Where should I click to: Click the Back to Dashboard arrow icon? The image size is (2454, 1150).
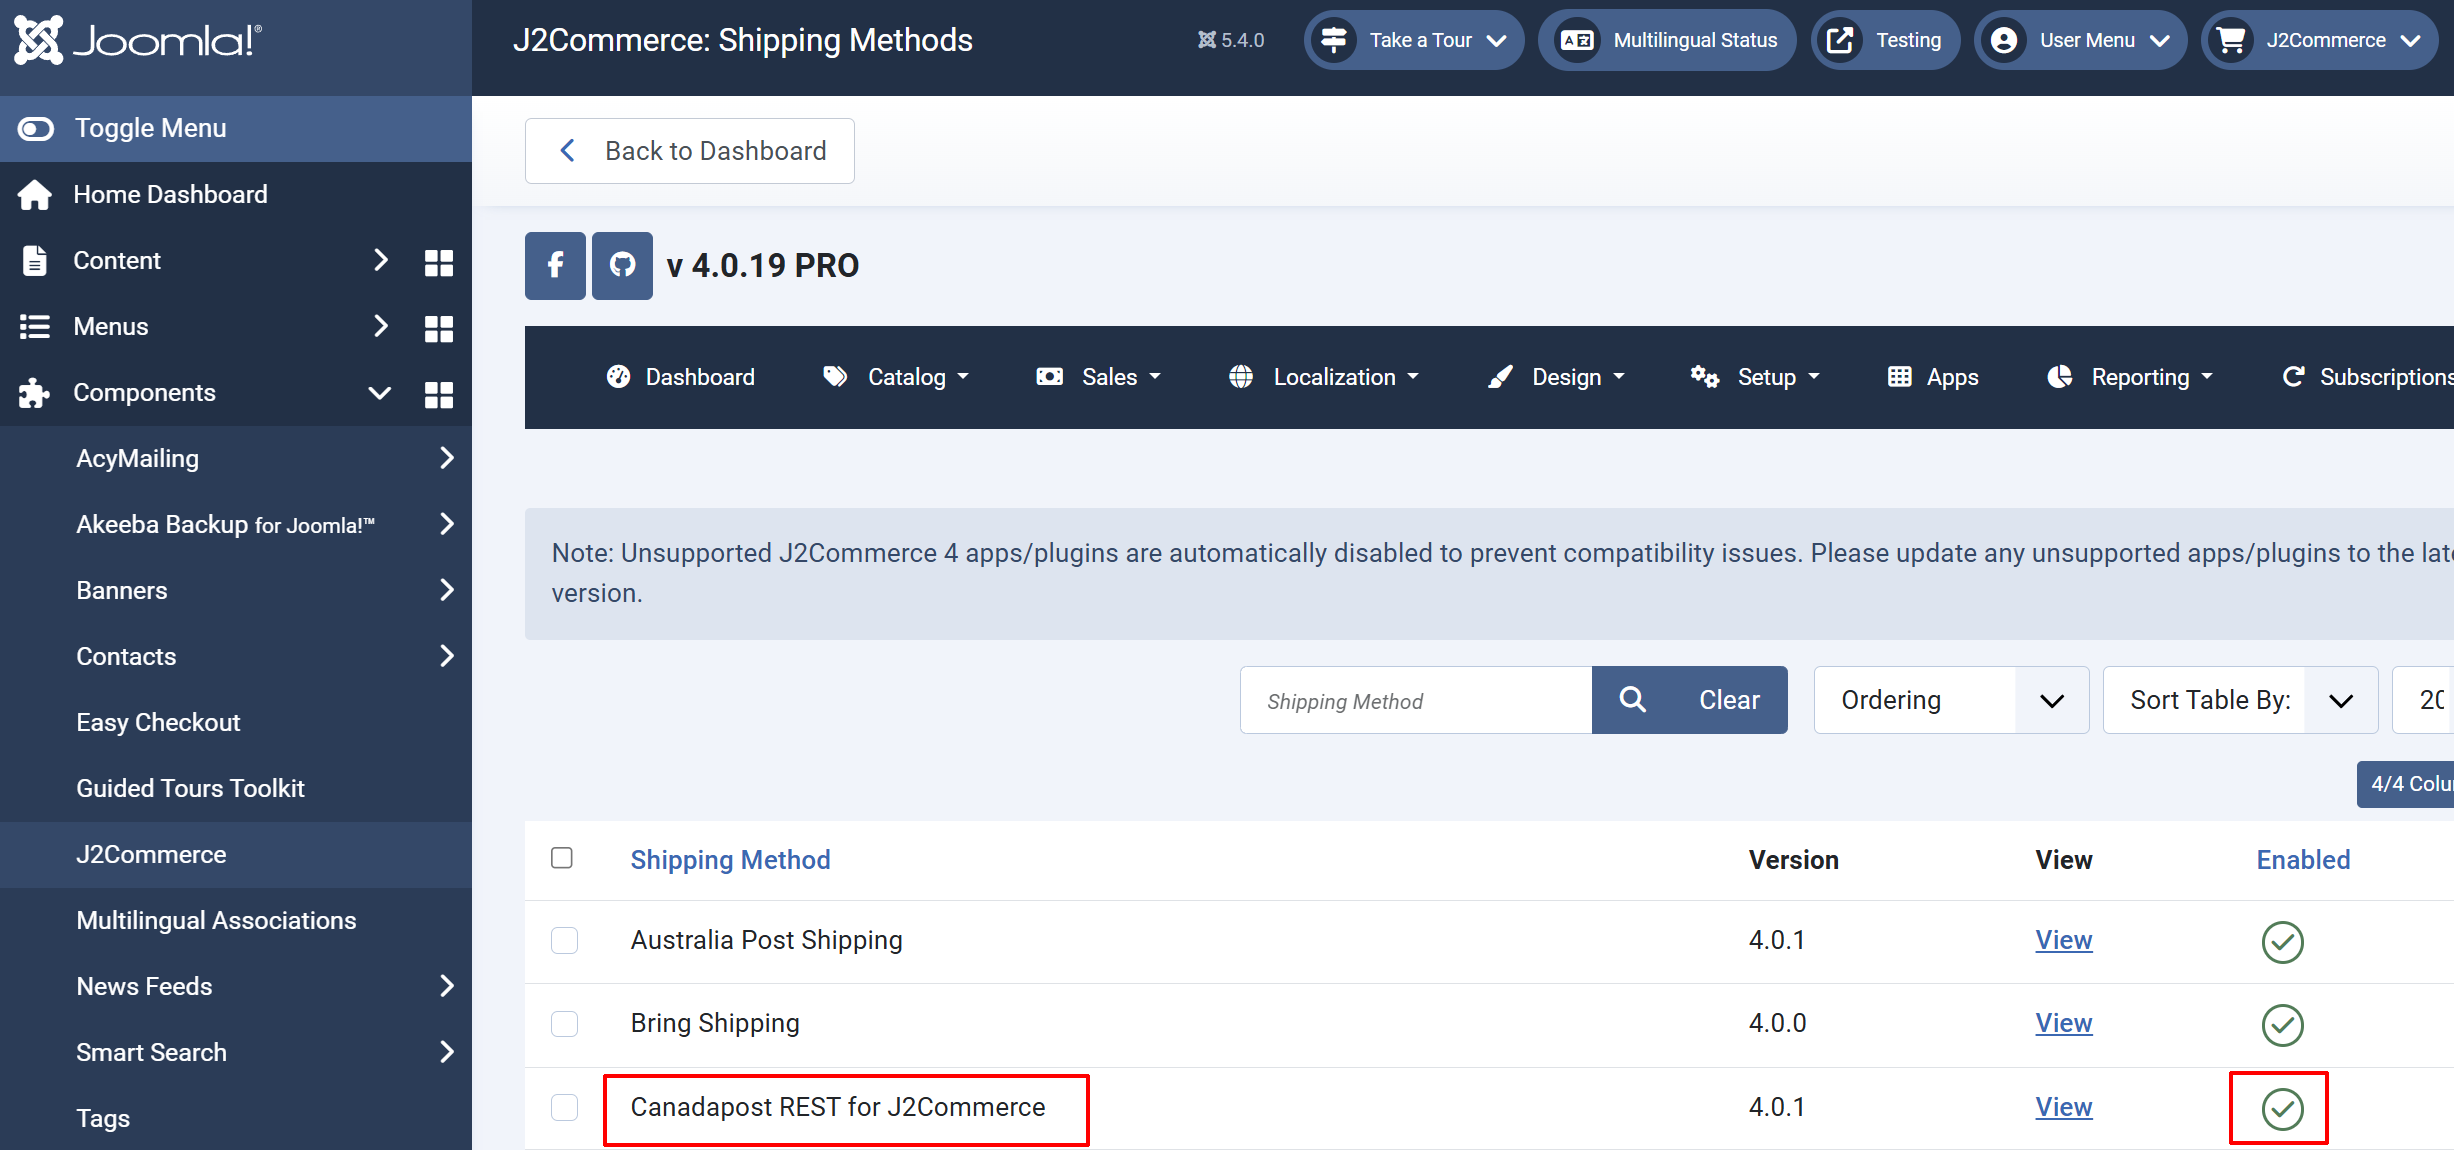pyautogui.click(x=567, y=151)
